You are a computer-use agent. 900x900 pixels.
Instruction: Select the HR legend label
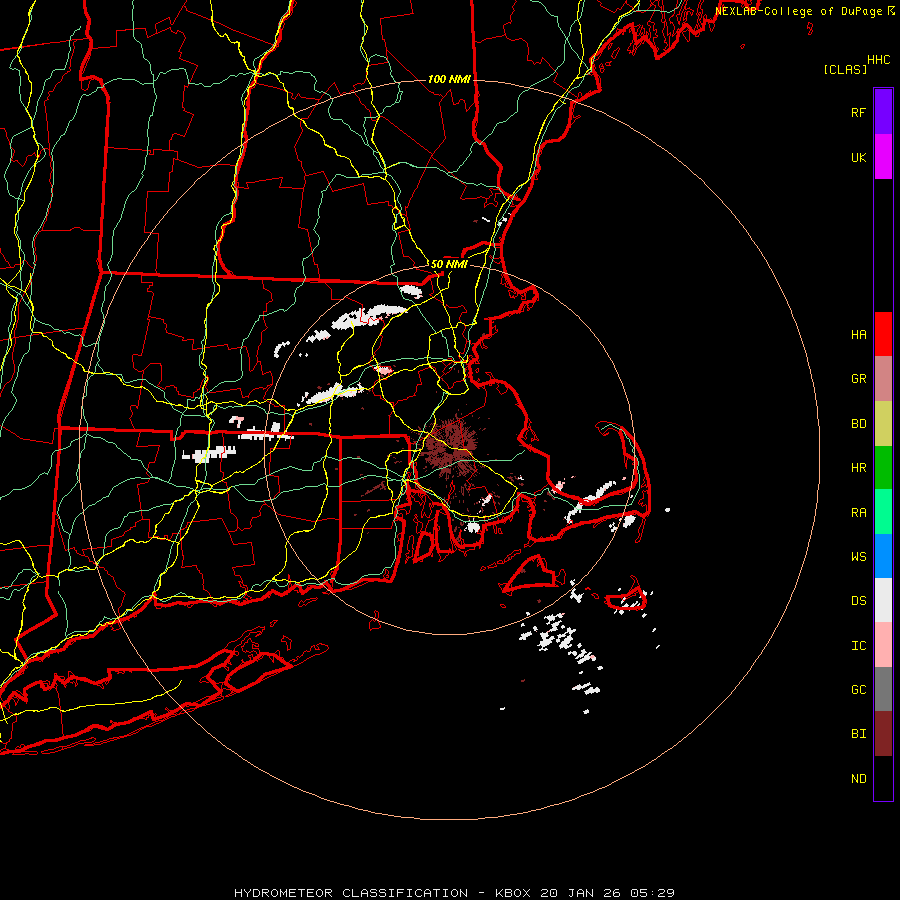tap(858, 468)
